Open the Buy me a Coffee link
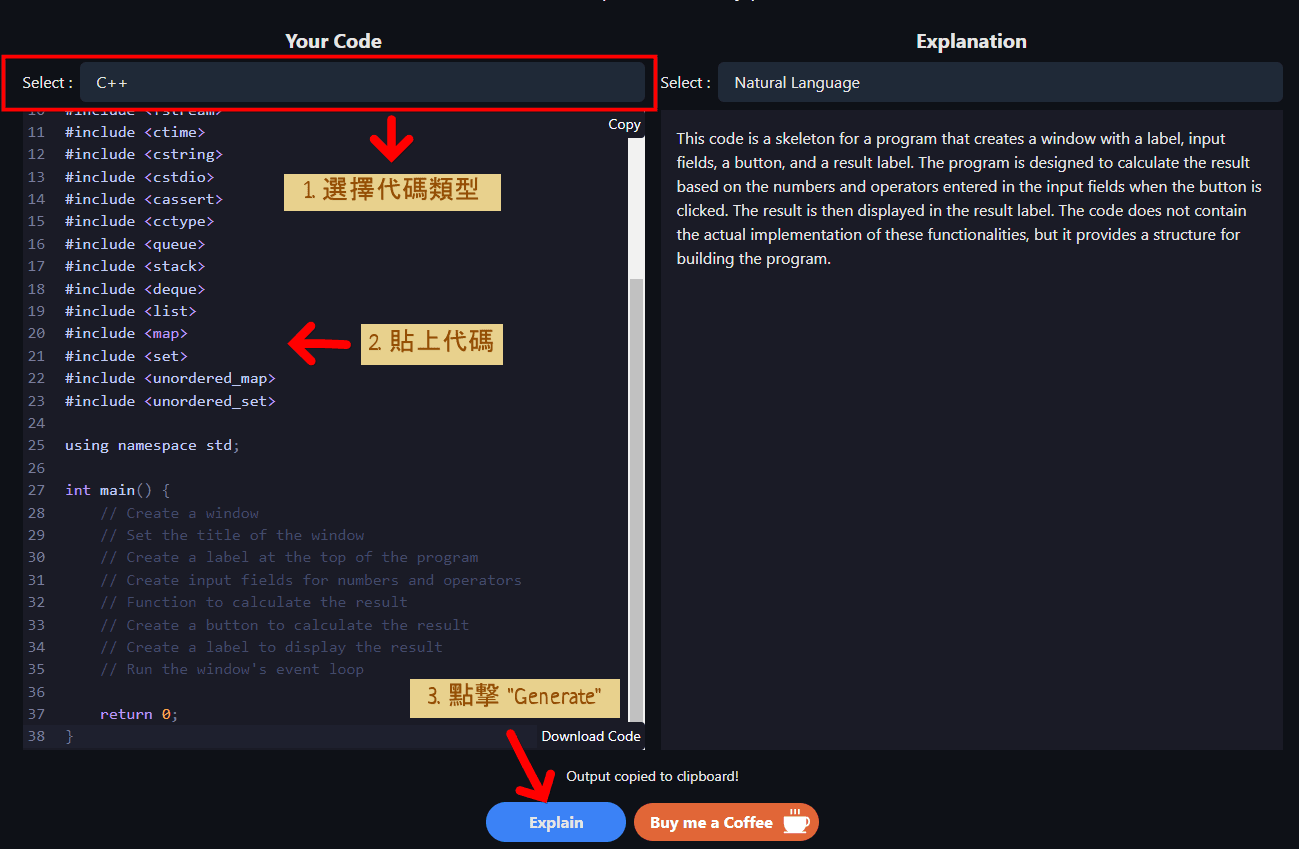The image size is (1299, 849). click(x=712, y=822)
